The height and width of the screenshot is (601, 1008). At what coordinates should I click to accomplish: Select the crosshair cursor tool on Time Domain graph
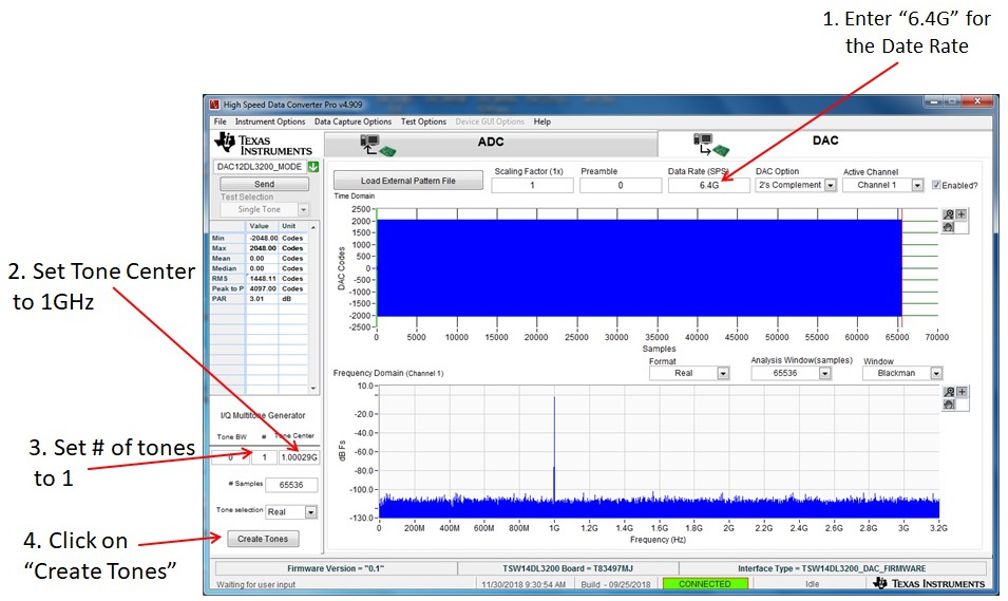(x=961, y=214)
